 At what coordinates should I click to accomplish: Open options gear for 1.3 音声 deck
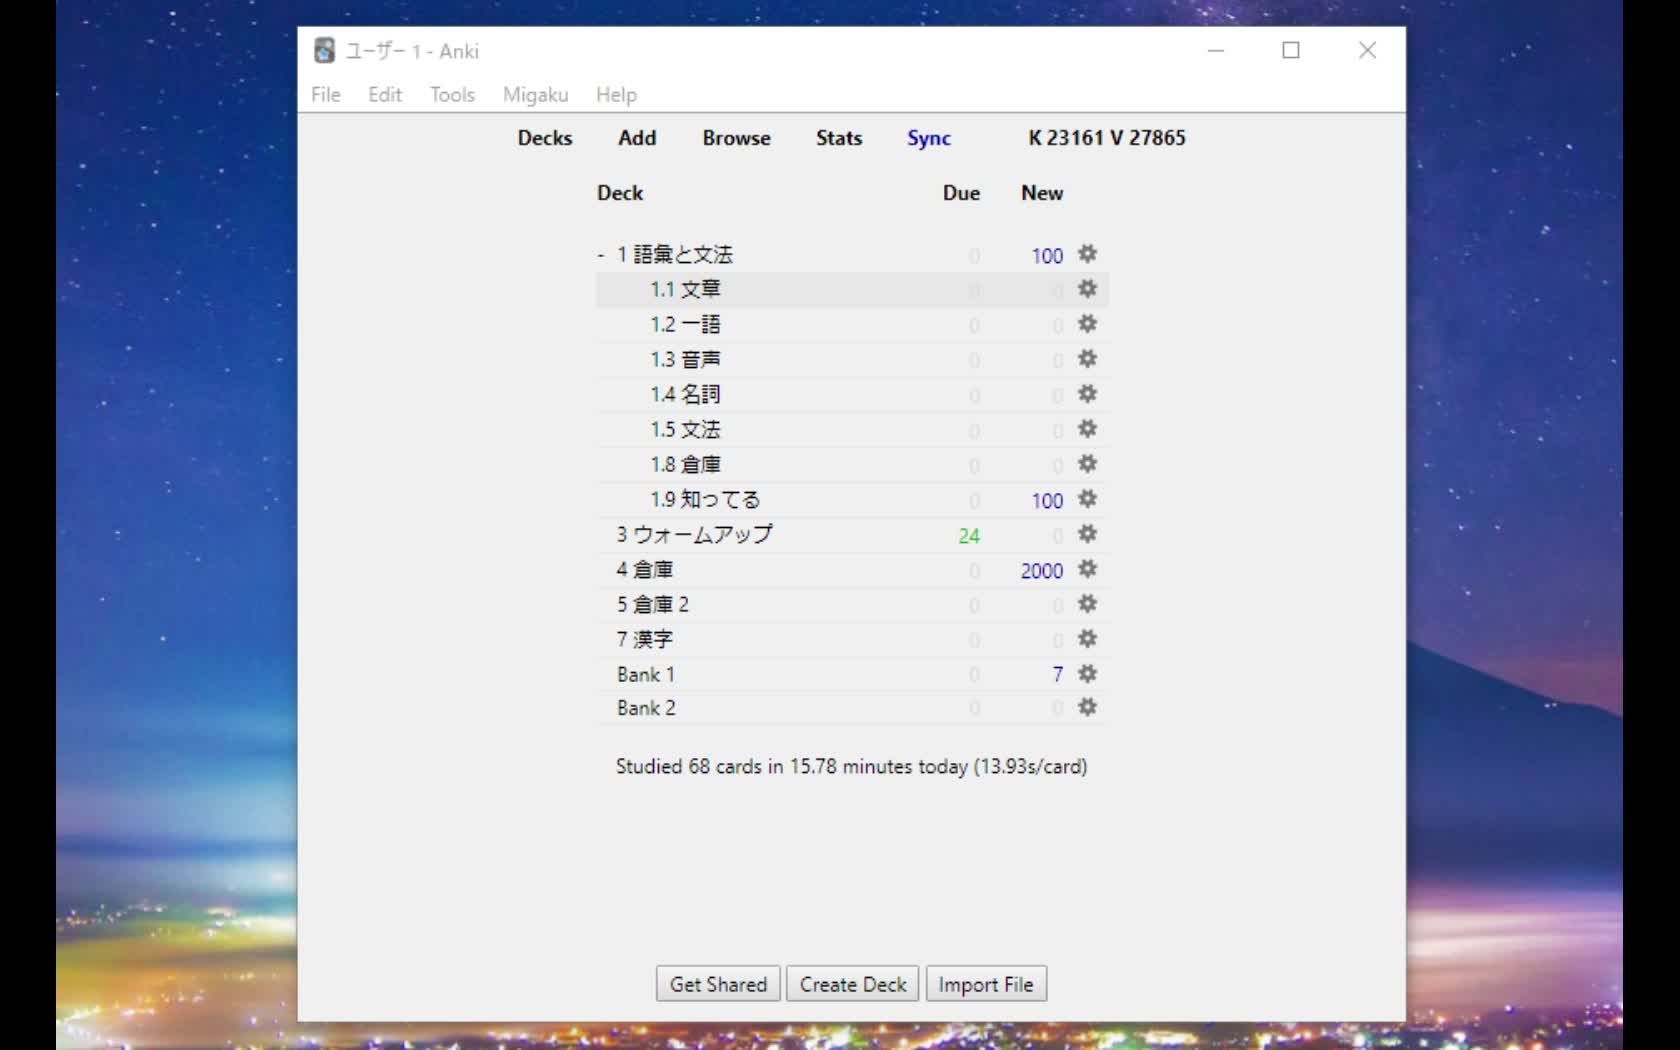(x=1087, y=359)
